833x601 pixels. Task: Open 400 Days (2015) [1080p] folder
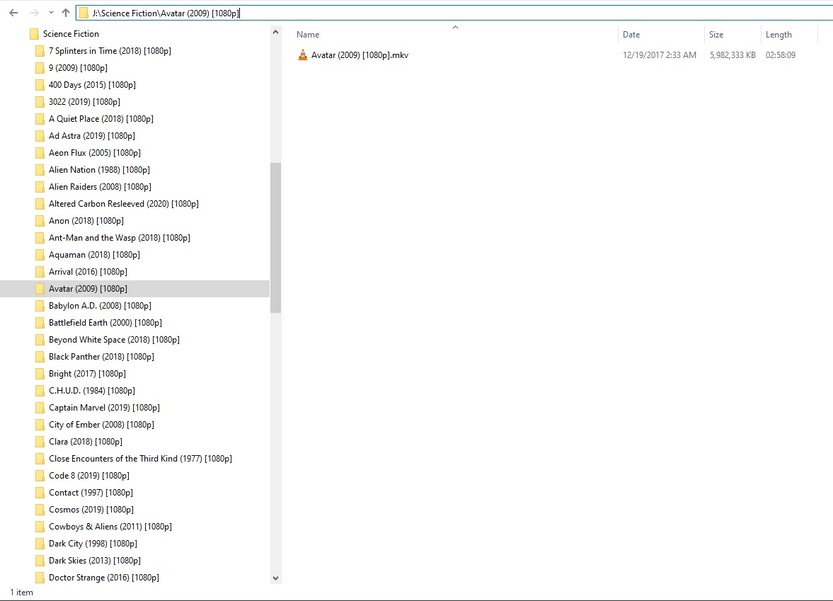[x=92, y=85]
